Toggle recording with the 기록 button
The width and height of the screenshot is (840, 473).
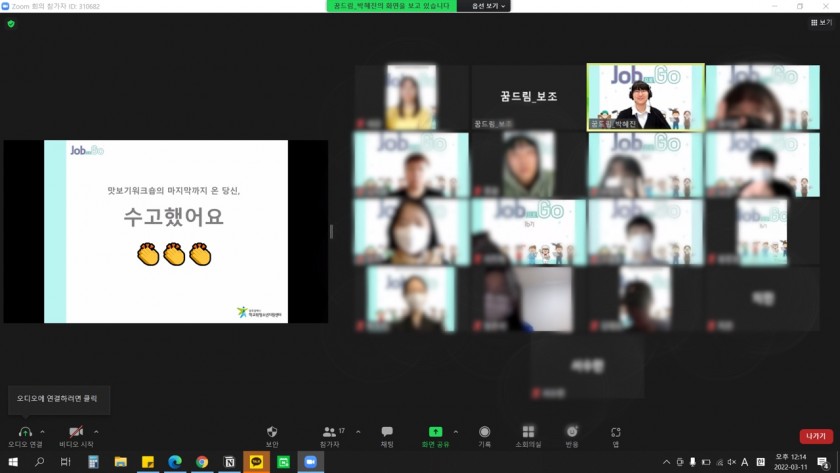click(x=484, y=432)
